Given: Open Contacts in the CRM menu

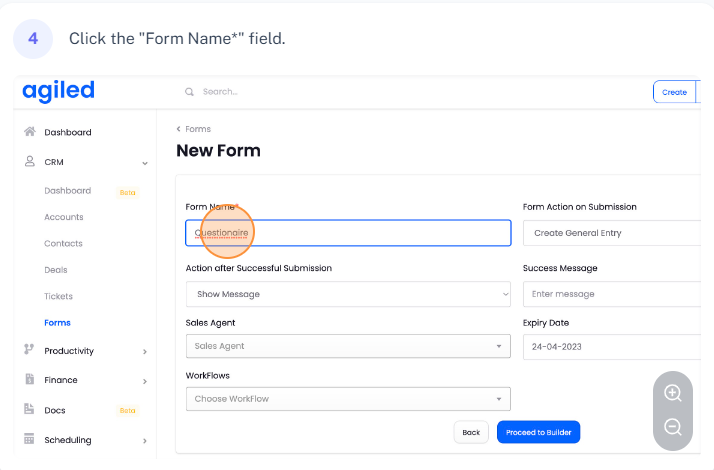Looking at the screenshot, I should click(63, 243).
